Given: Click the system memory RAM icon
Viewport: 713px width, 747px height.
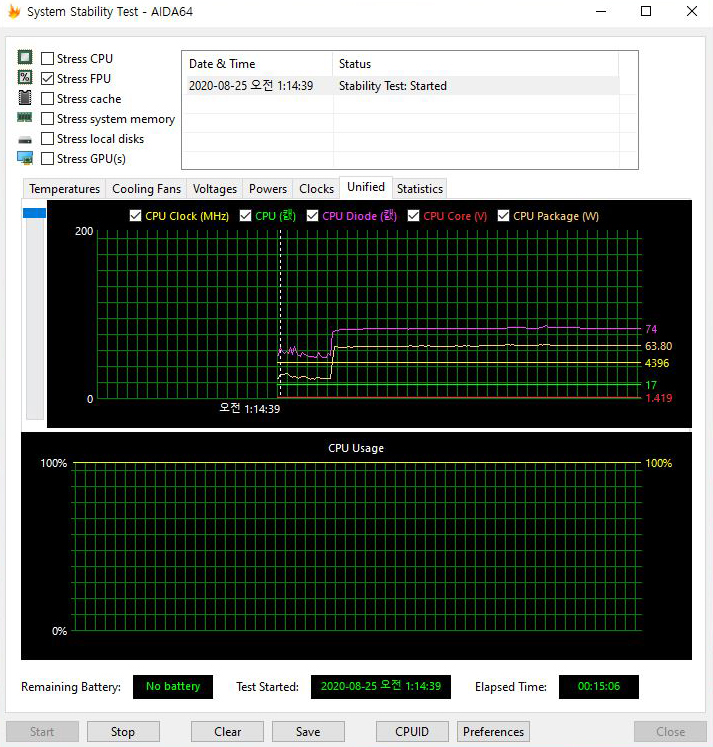Looking at the screenshot, I should coord(25,117).
